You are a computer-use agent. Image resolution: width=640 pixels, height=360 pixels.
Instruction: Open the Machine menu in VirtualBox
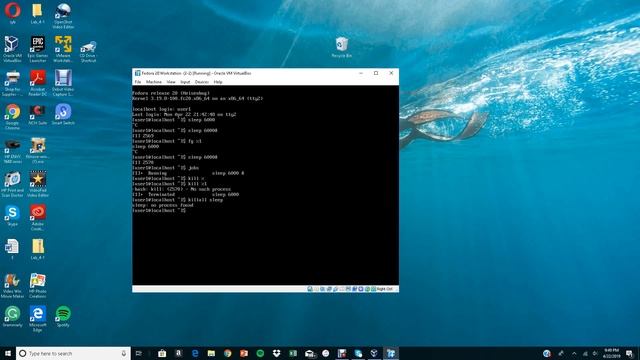pos(153,82)
